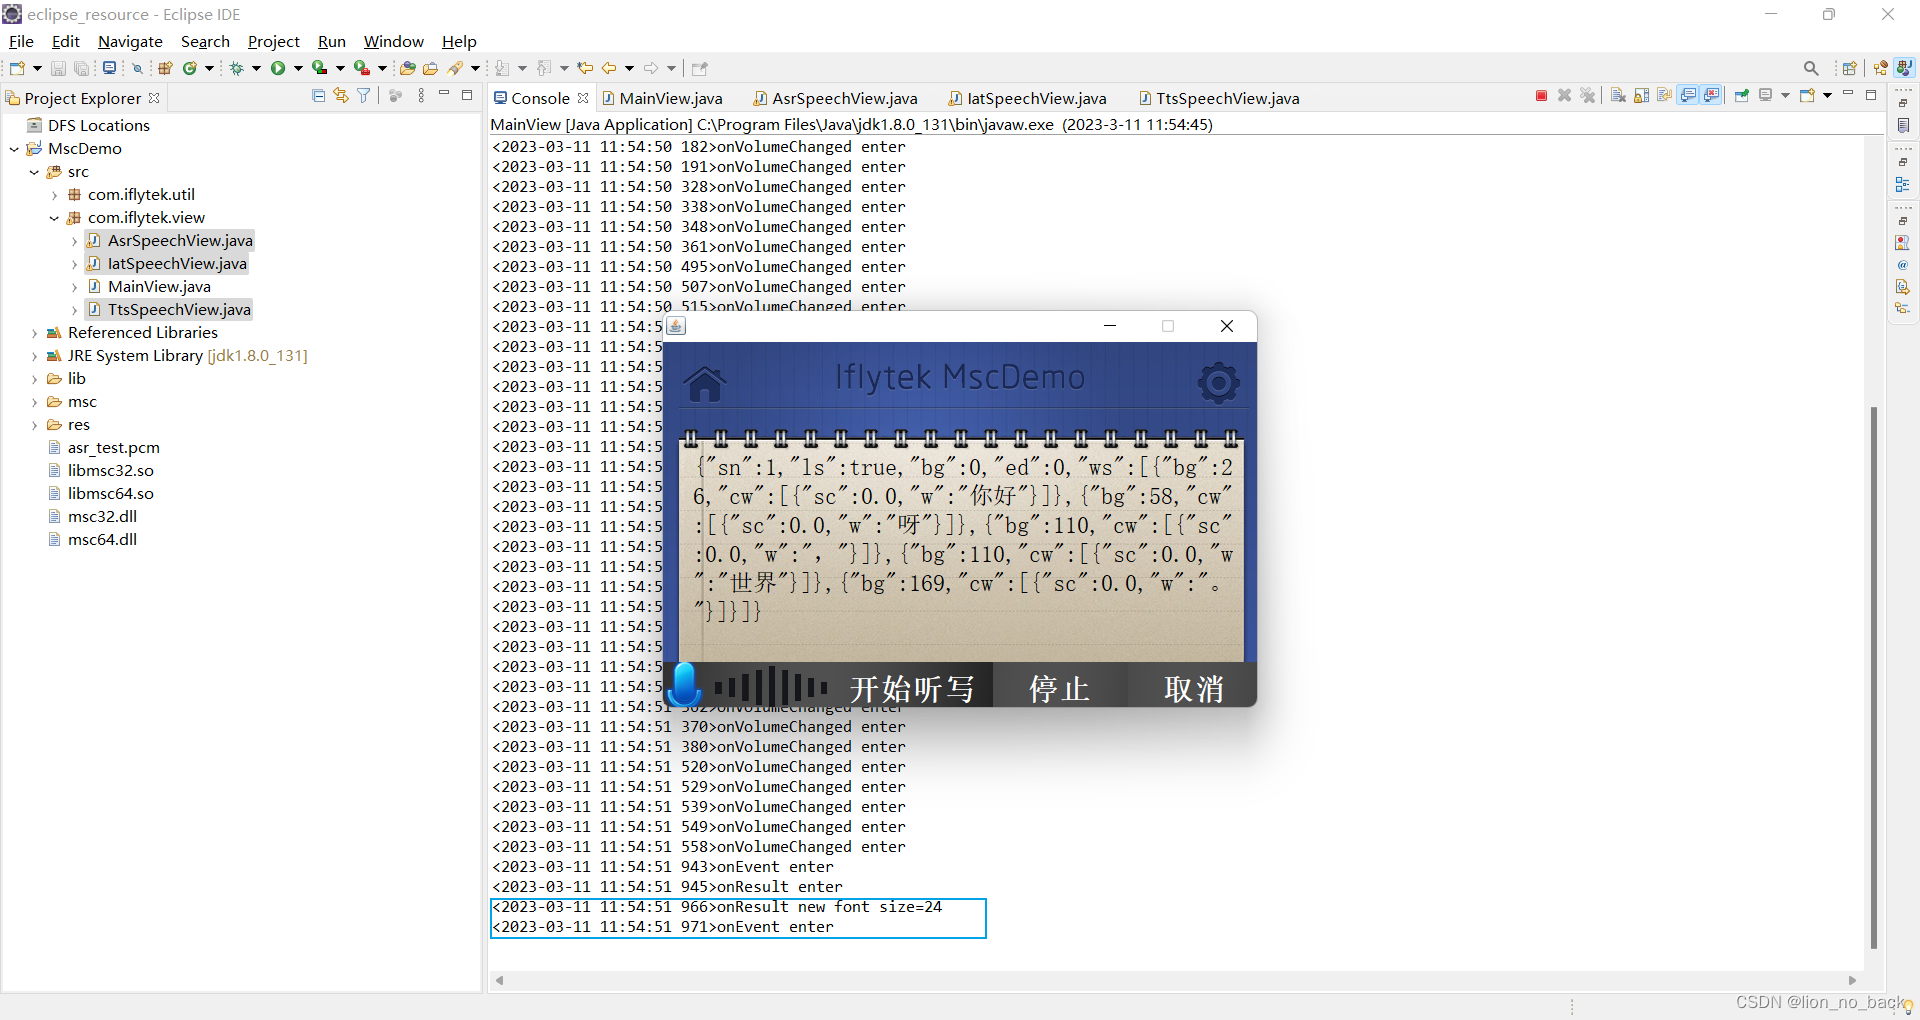
Task: Click the 停止 button
Action: [x=1060, y=688]
